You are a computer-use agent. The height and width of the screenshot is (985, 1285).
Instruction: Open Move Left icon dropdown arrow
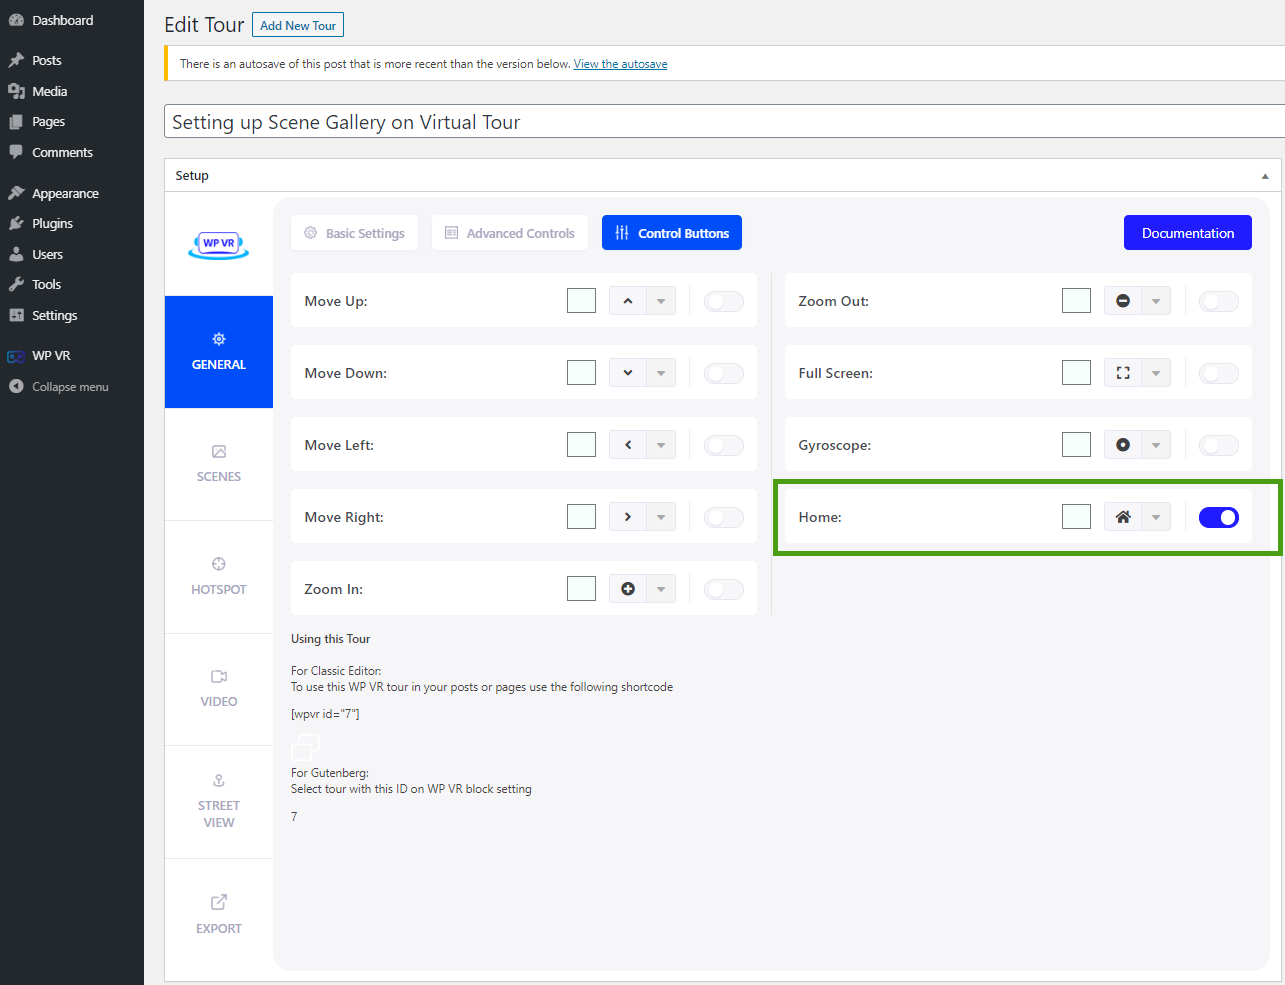[661, 445]
